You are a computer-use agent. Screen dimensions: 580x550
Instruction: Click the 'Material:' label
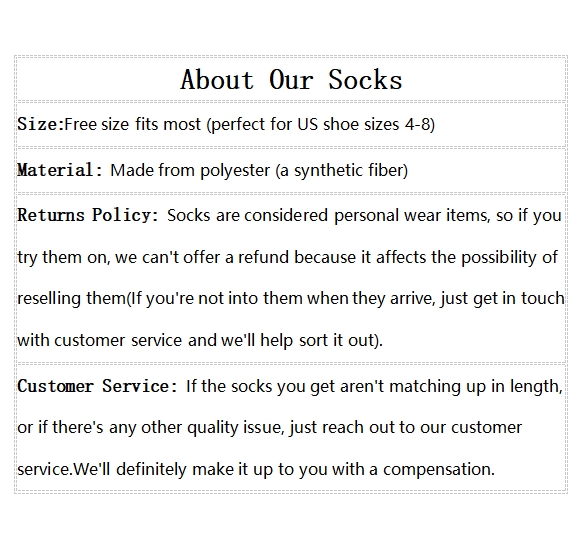coord(60,170)
